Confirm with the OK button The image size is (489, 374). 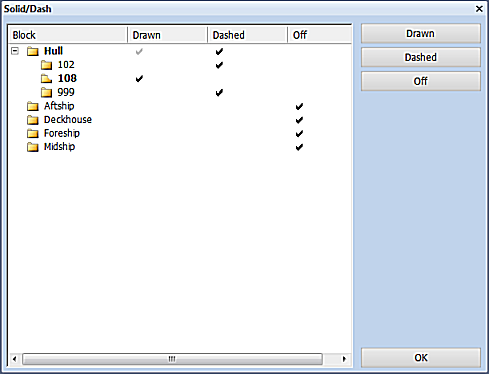421,358
